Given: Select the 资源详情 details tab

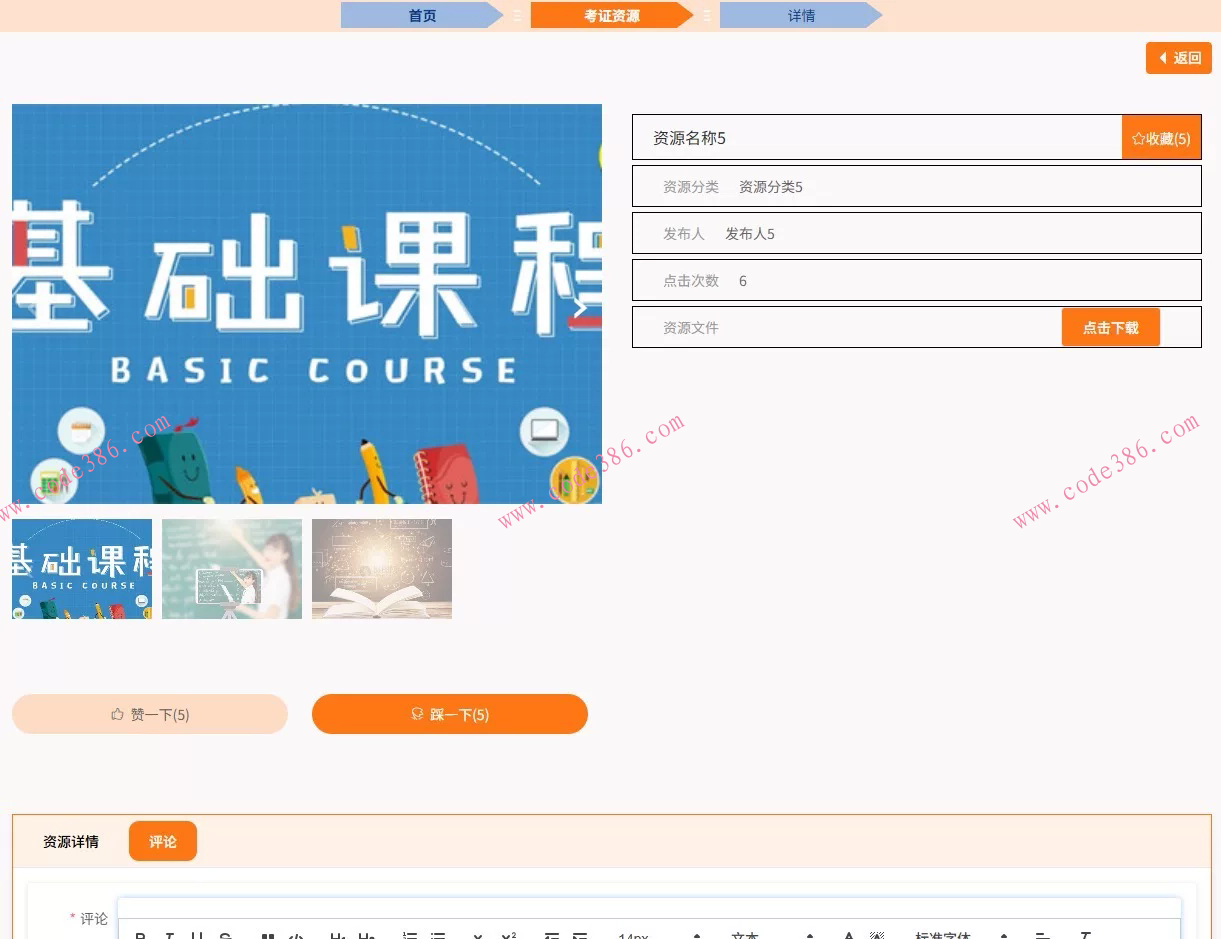Looking at the screenshot, I should point(70,841).
